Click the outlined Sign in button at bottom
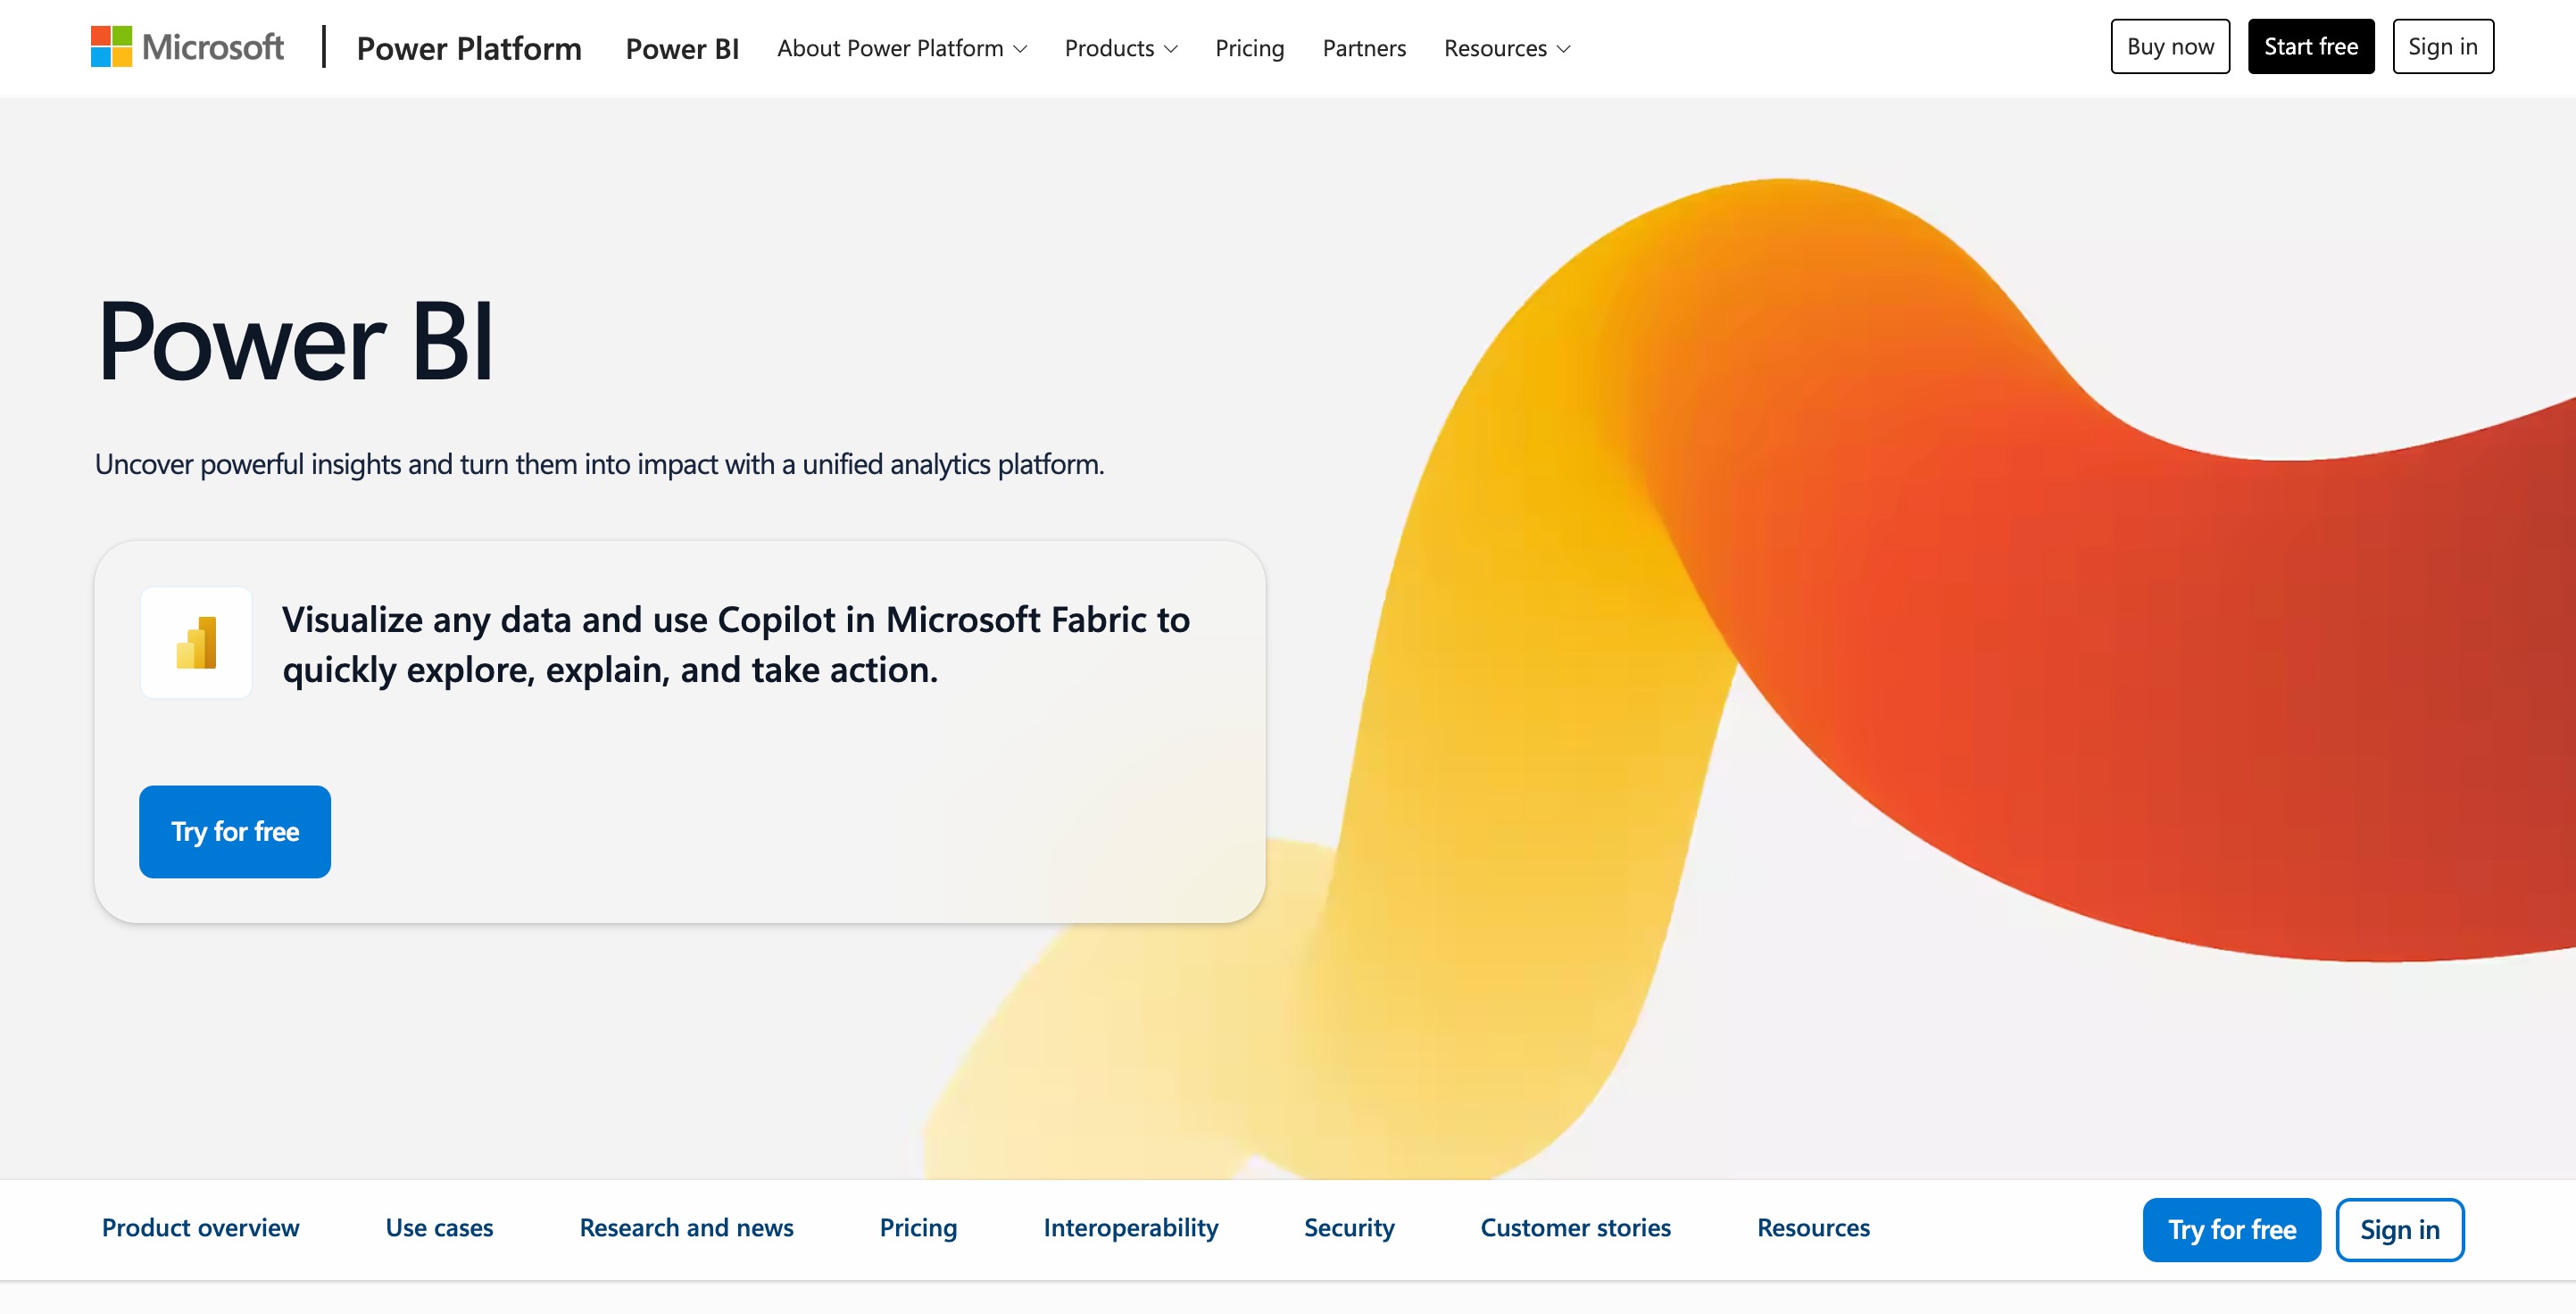 (2400, 1229)
